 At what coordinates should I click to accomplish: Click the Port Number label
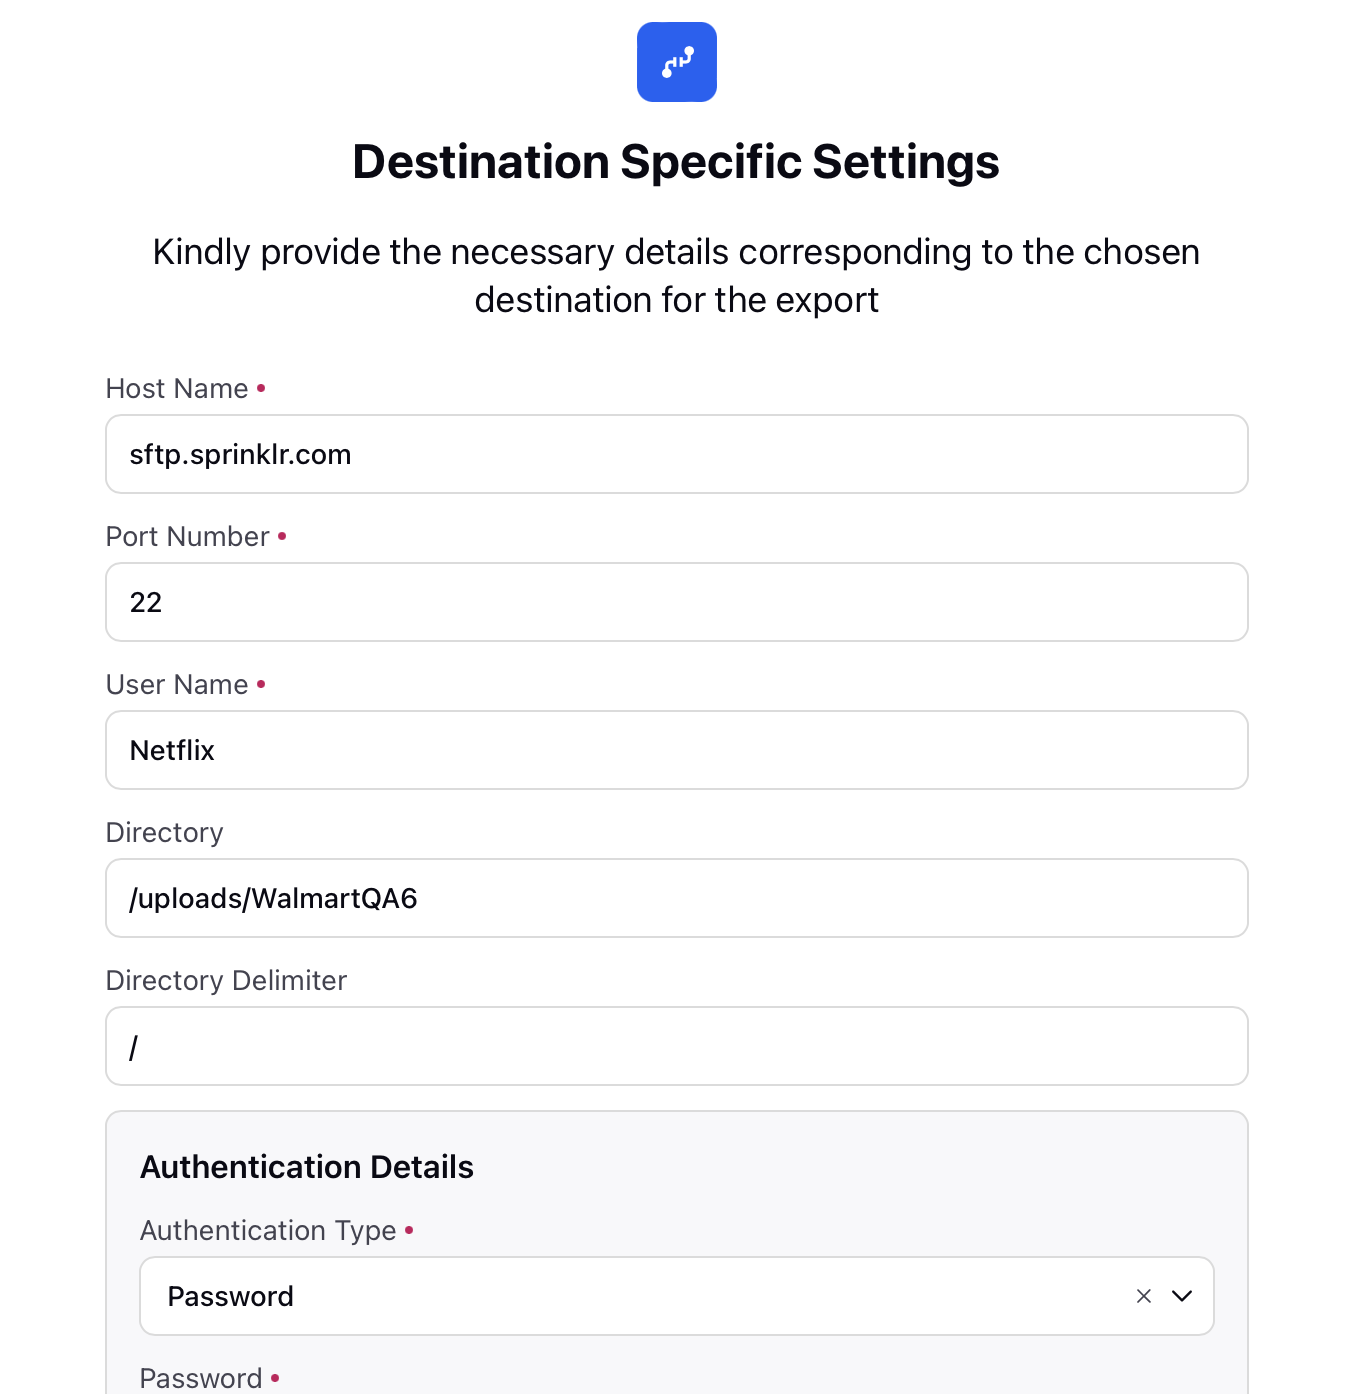click(x=188, y=536)
